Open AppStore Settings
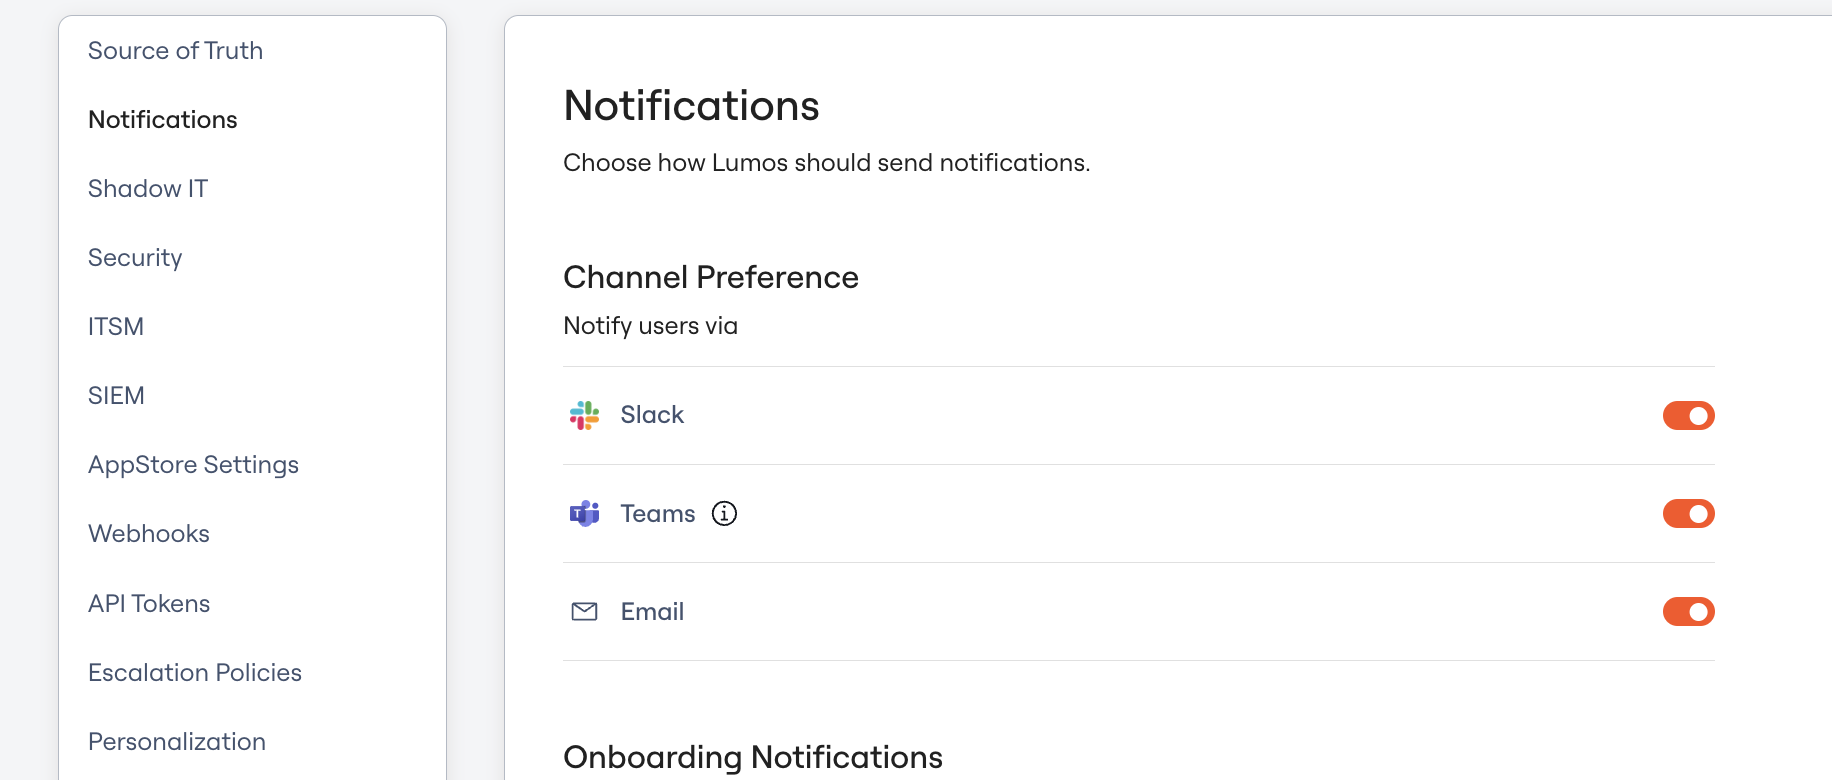Image resolution: width=1832 pixels, height=780 pixels. [x=193, y=464]
